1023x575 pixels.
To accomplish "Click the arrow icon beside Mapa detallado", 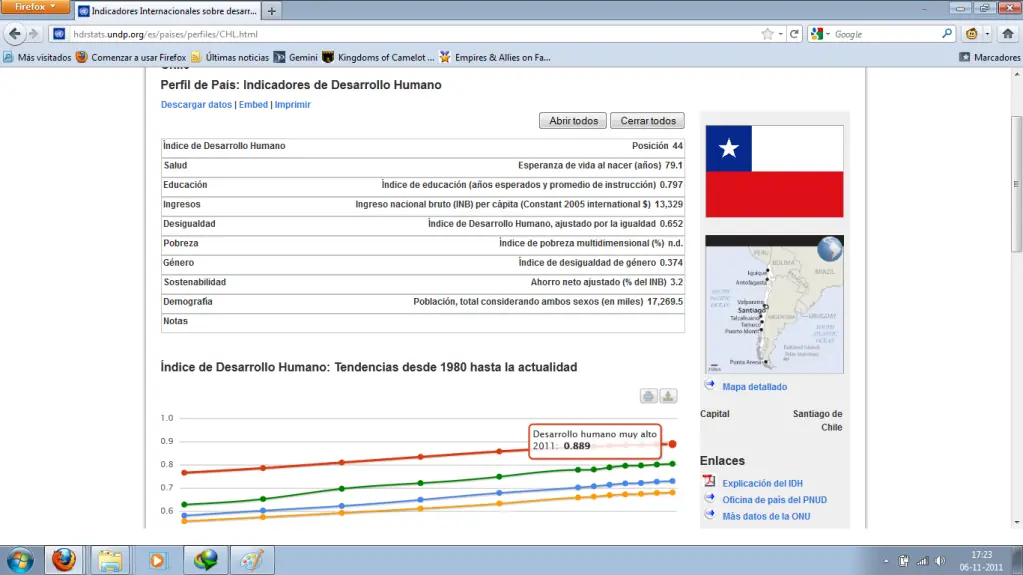I will 710,385.
